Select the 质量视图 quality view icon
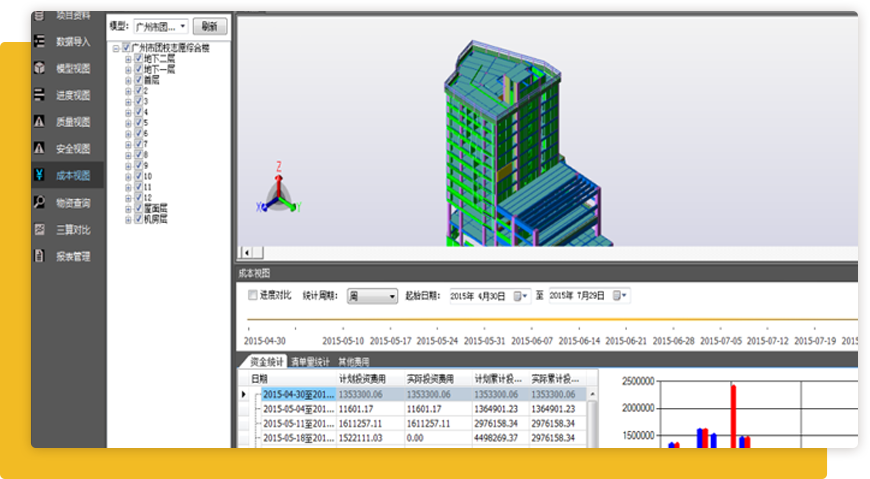870x479 pixels. 39,122
